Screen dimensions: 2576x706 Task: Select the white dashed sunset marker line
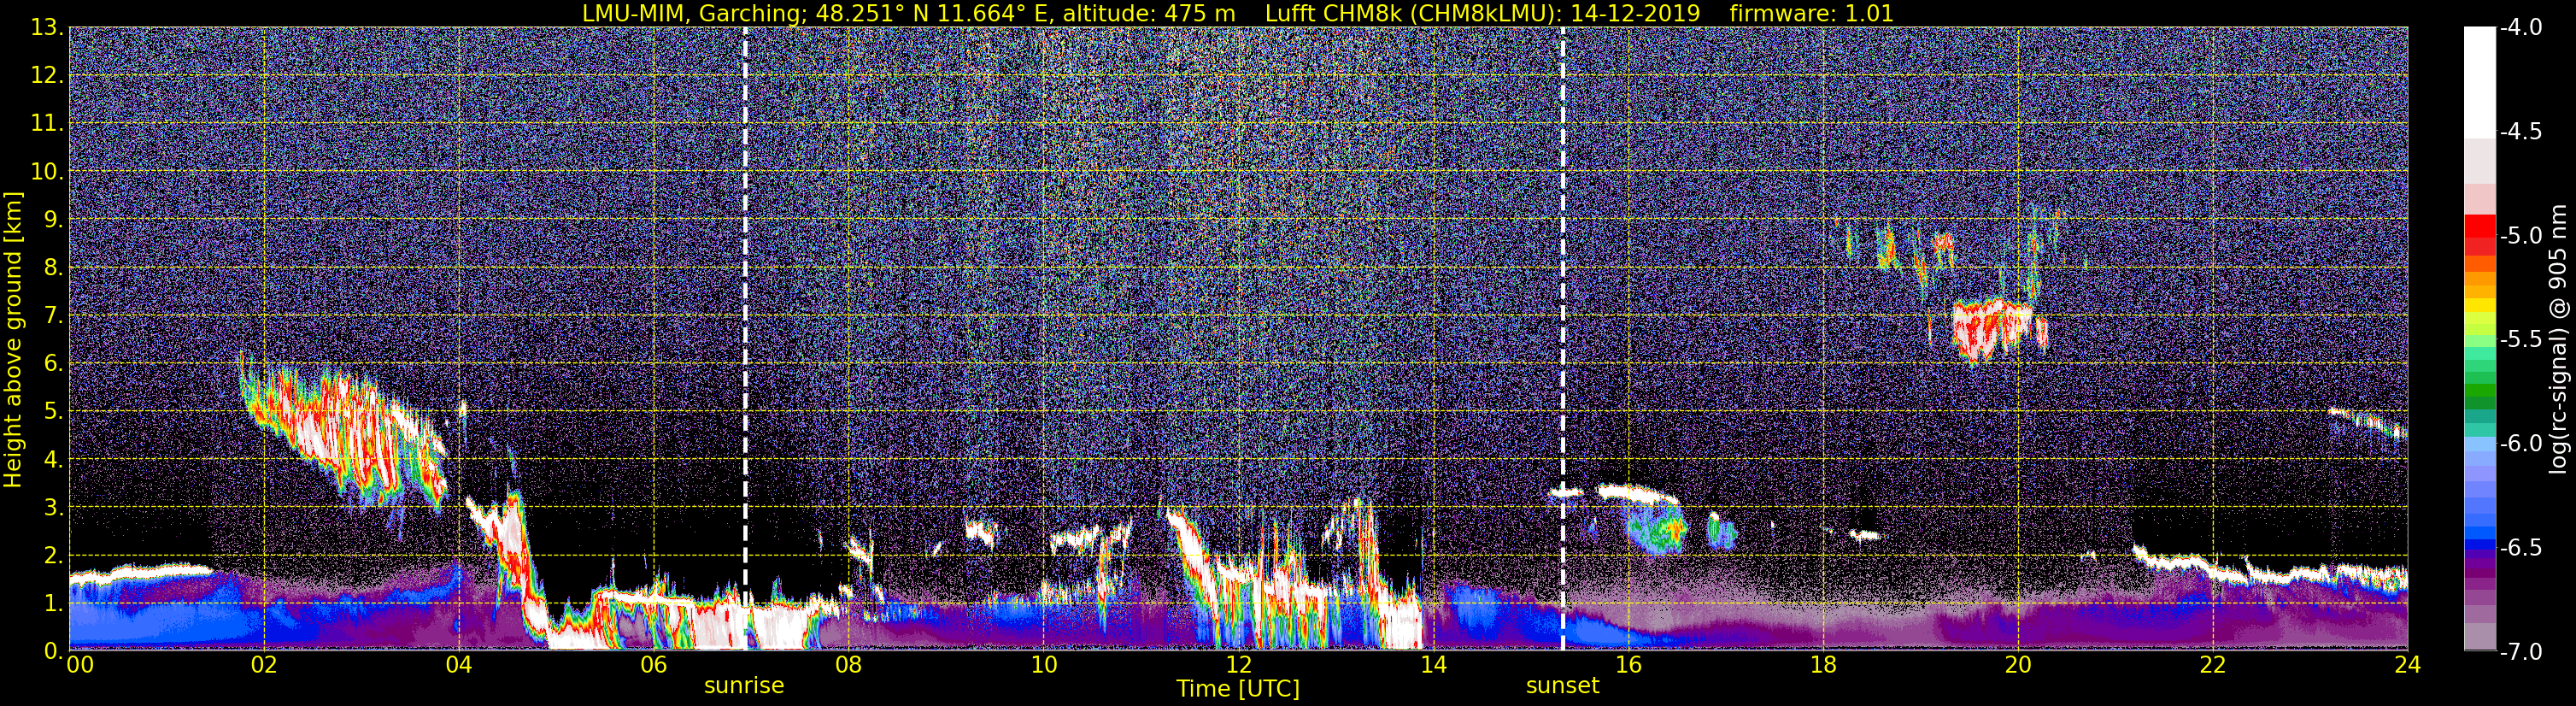[1563, 338]
